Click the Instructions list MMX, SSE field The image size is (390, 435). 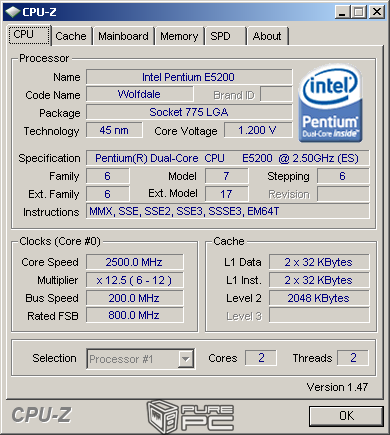pyautogui.click(x=228, y=211)
